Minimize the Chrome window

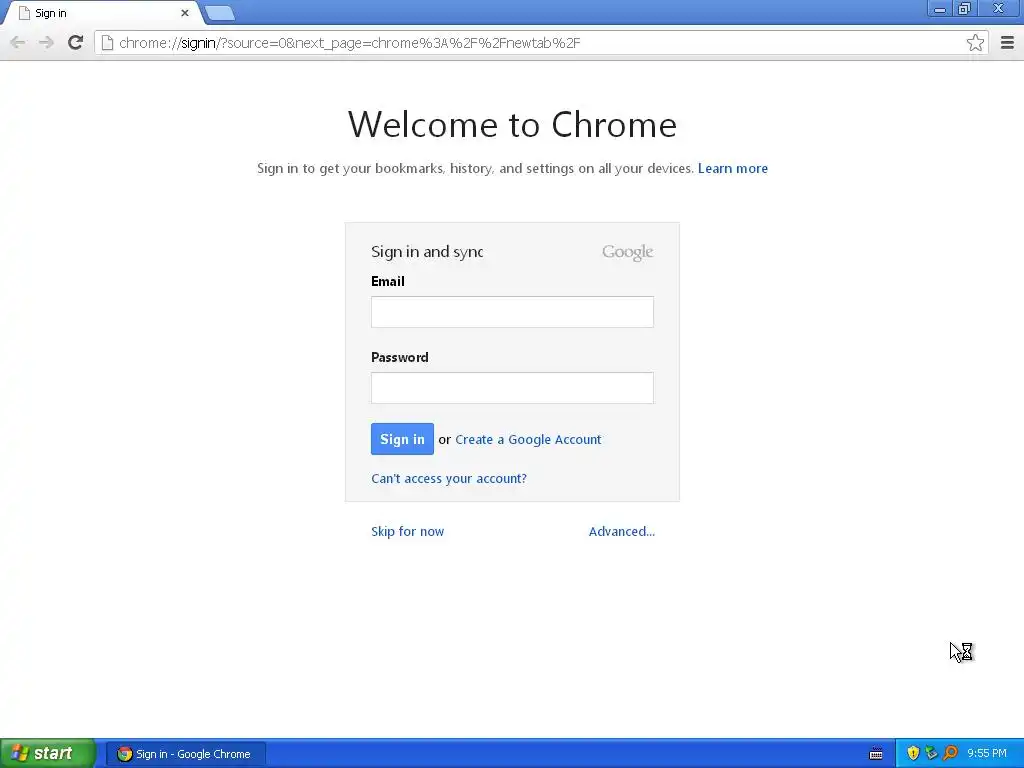940,9
